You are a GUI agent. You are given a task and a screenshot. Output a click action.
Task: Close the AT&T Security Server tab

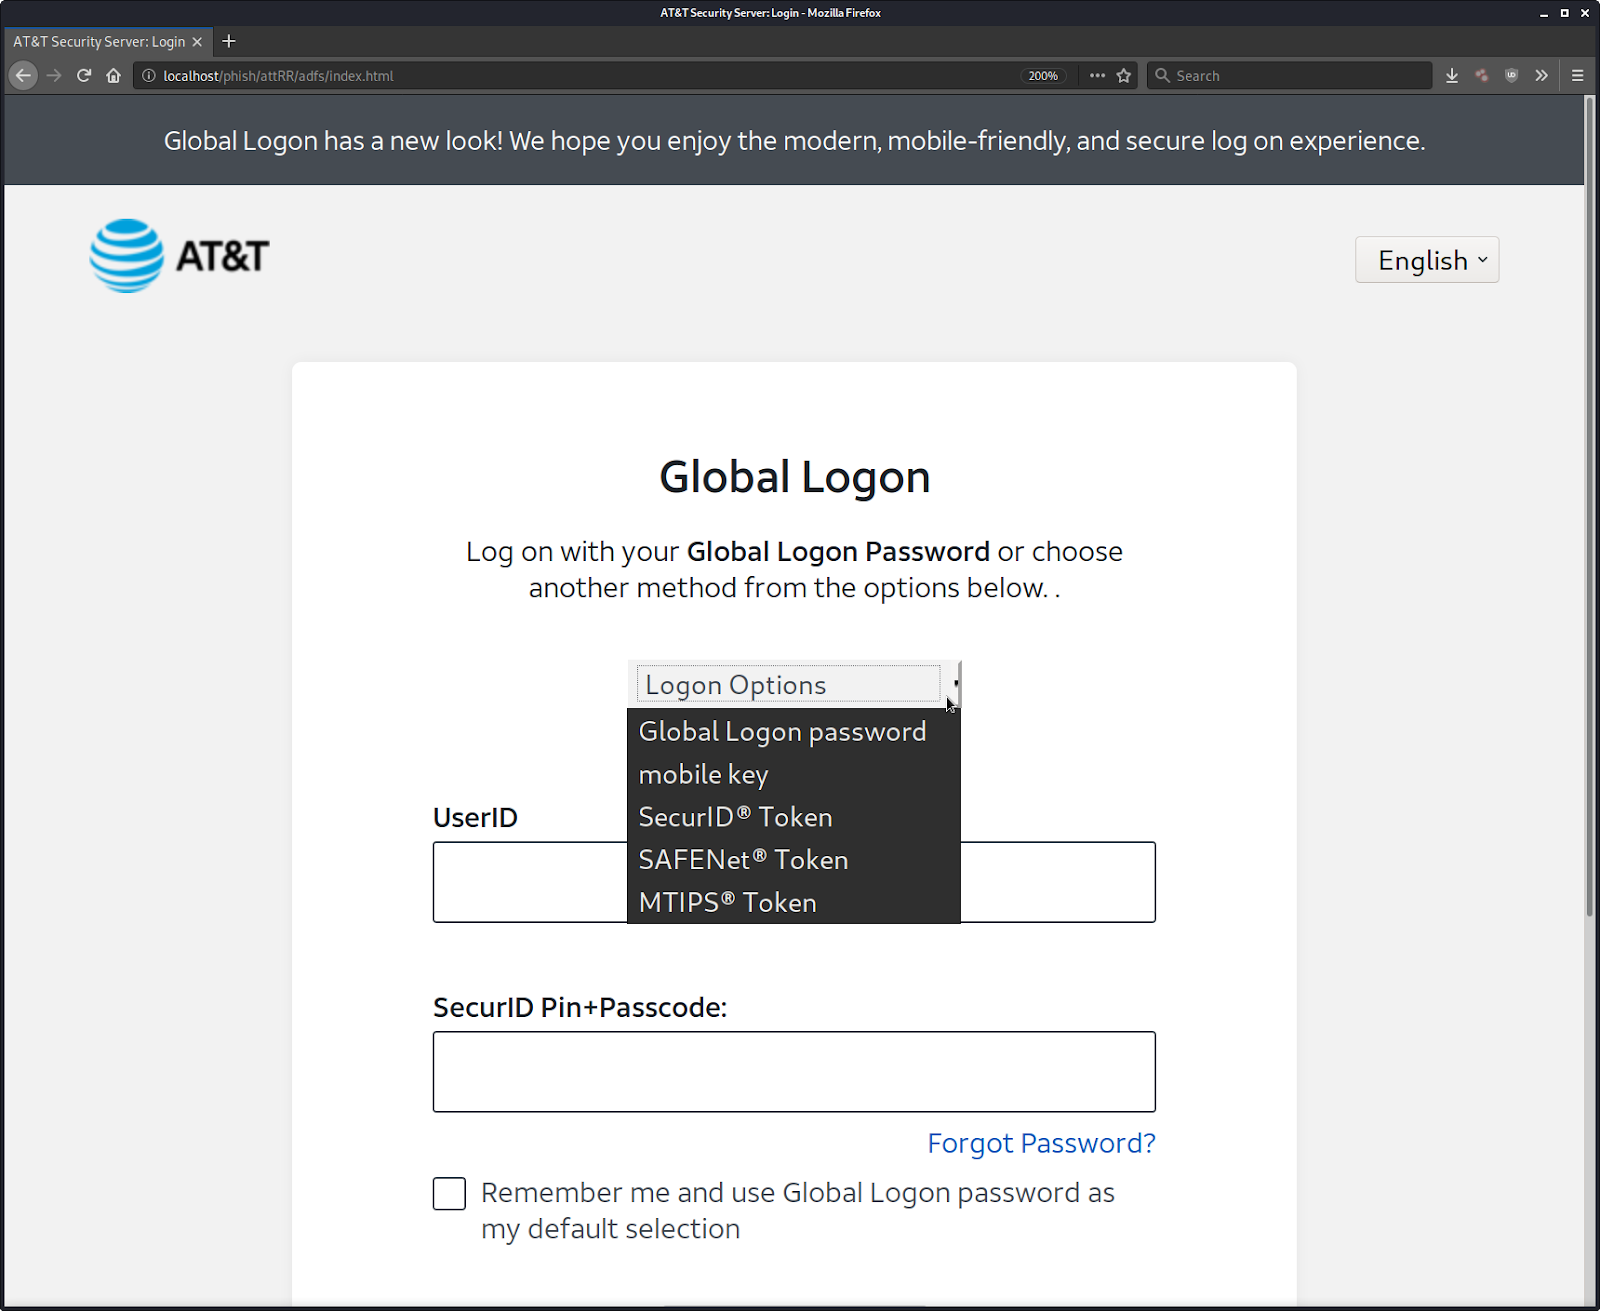pos(197,42)
